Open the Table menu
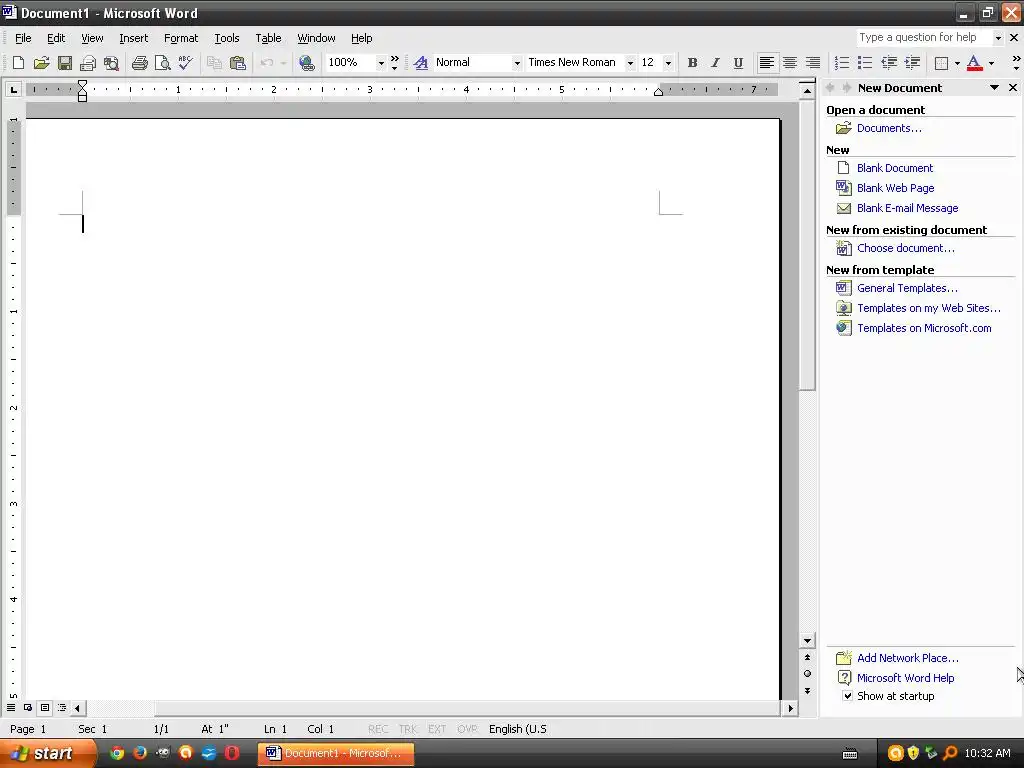Image resolution: width=1024 pixels, height=768 pixels. tap(268, 38)
